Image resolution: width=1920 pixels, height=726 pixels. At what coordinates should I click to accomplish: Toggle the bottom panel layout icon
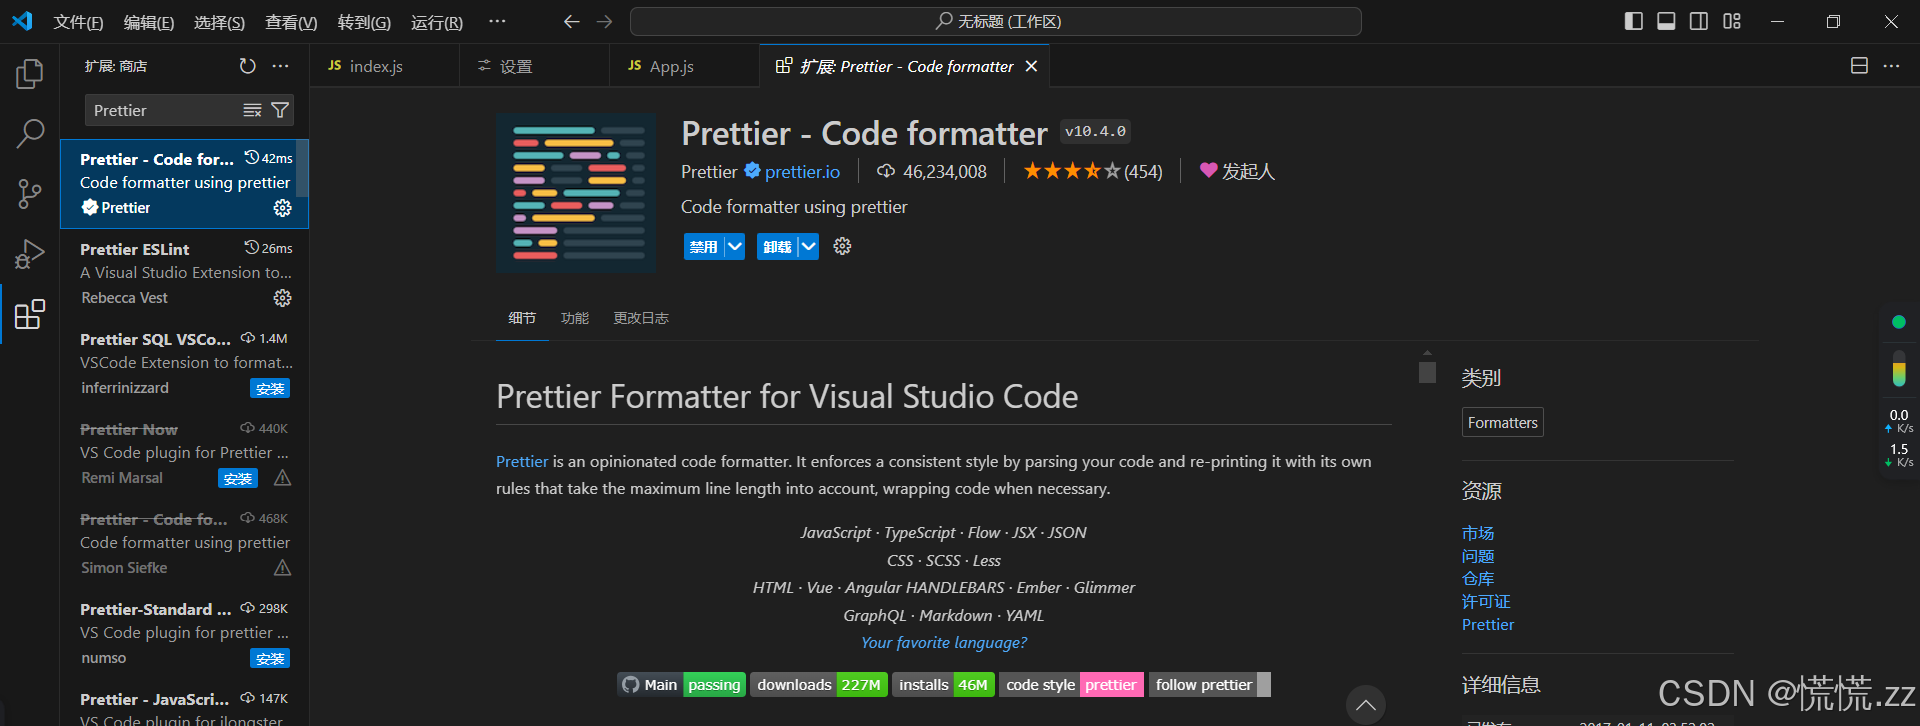[1666, 21]
